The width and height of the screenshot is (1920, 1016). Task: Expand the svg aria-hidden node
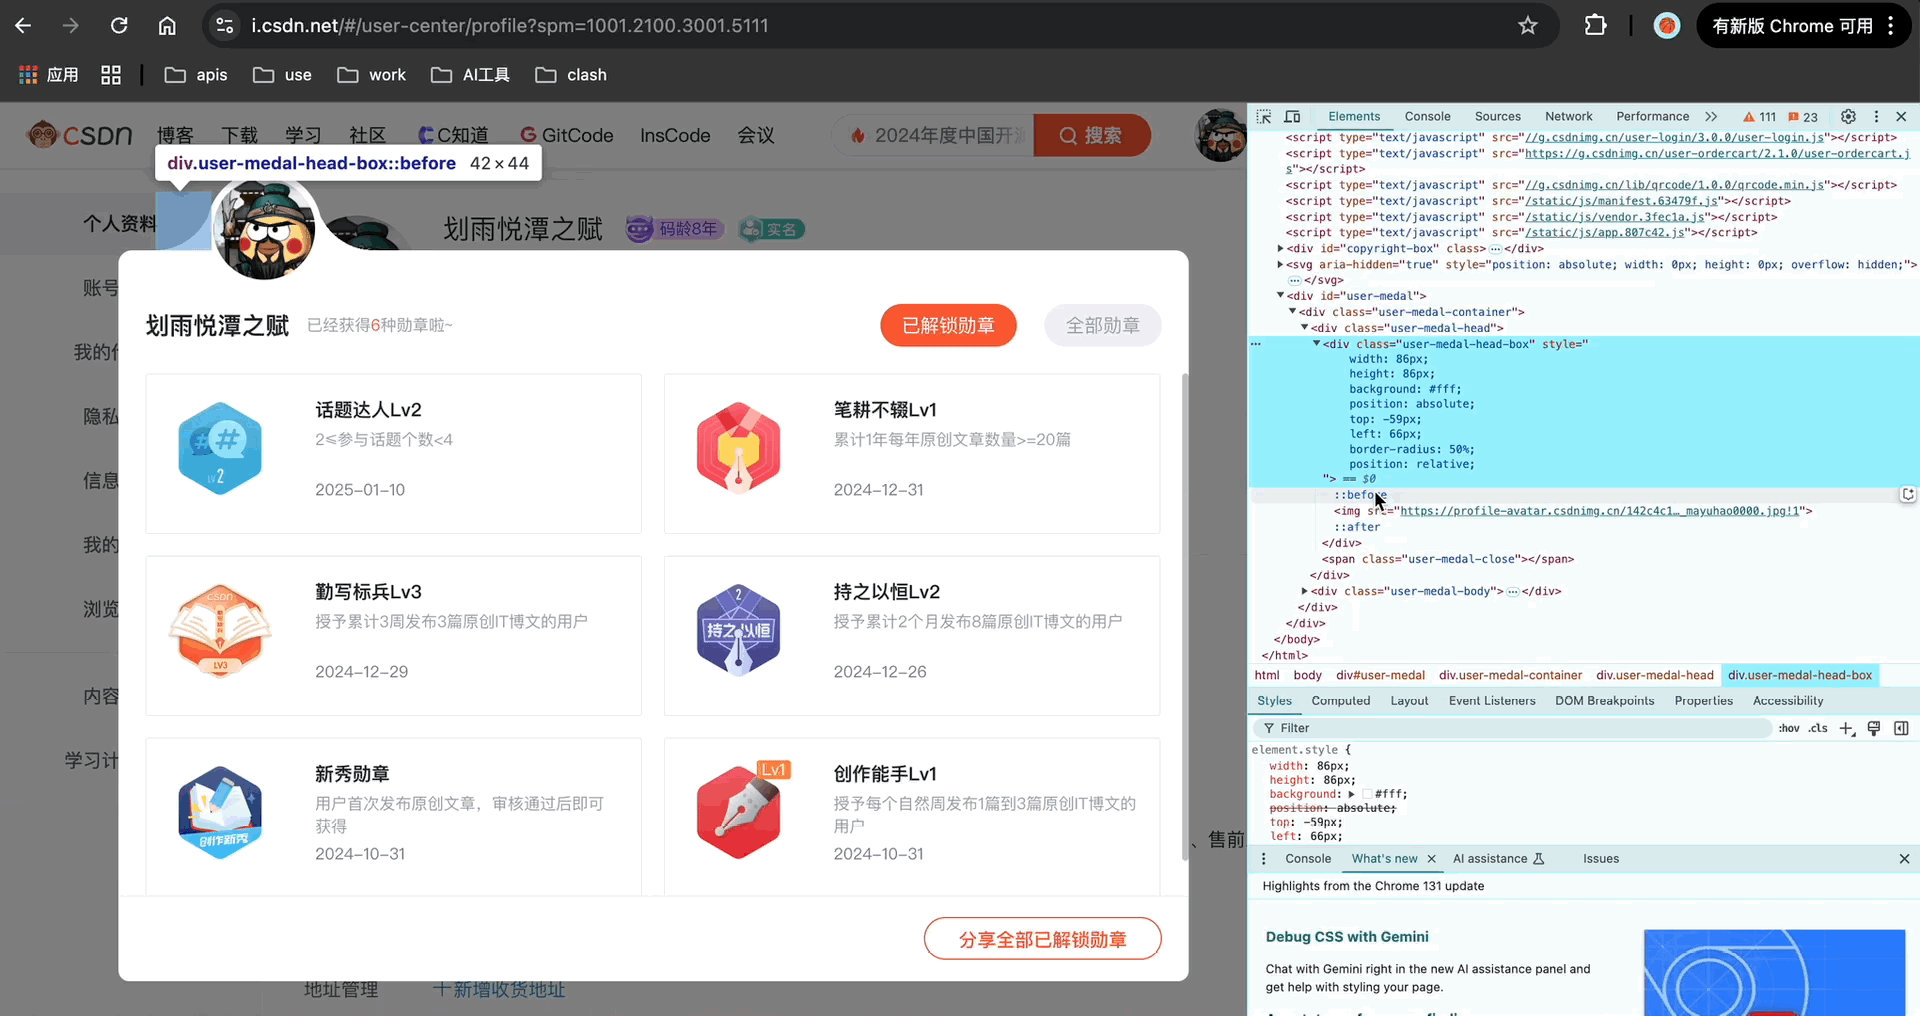tap(1280, 265)
